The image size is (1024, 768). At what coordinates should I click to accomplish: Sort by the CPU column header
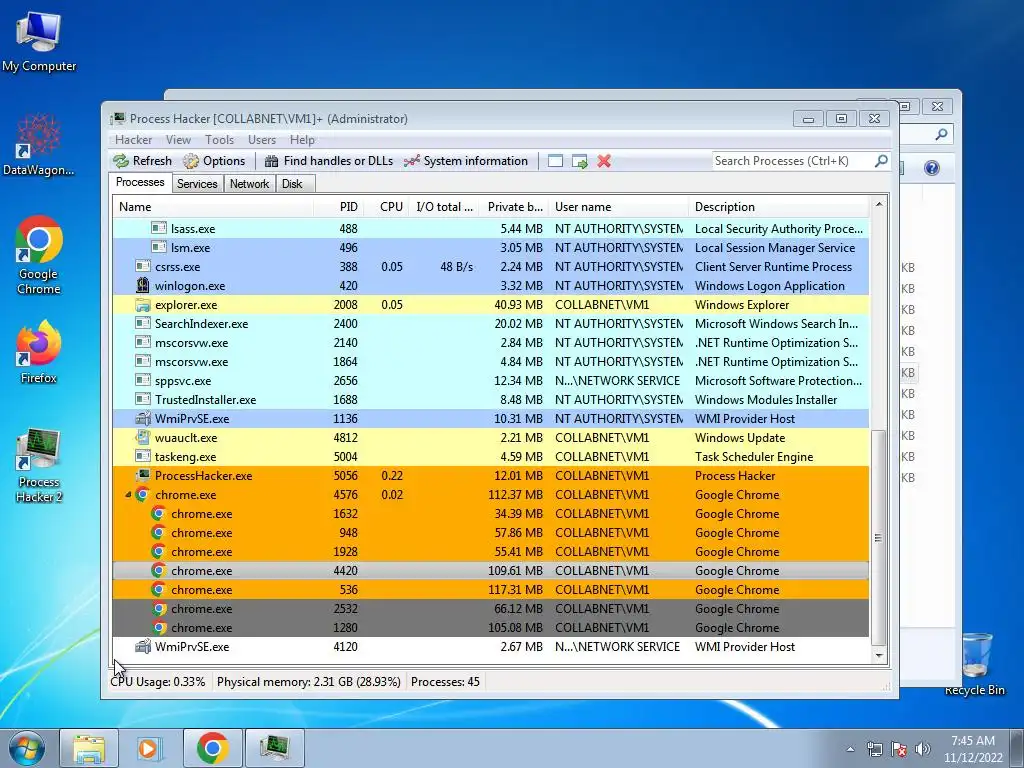pos(387,207)
